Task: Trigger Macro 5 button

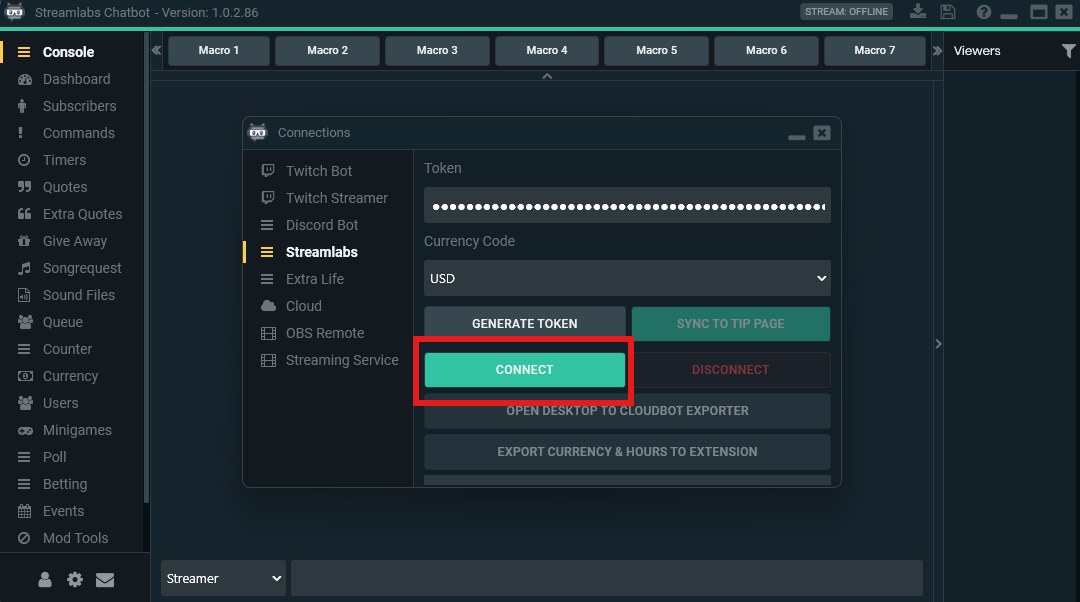Action: (x=656, y=51)
